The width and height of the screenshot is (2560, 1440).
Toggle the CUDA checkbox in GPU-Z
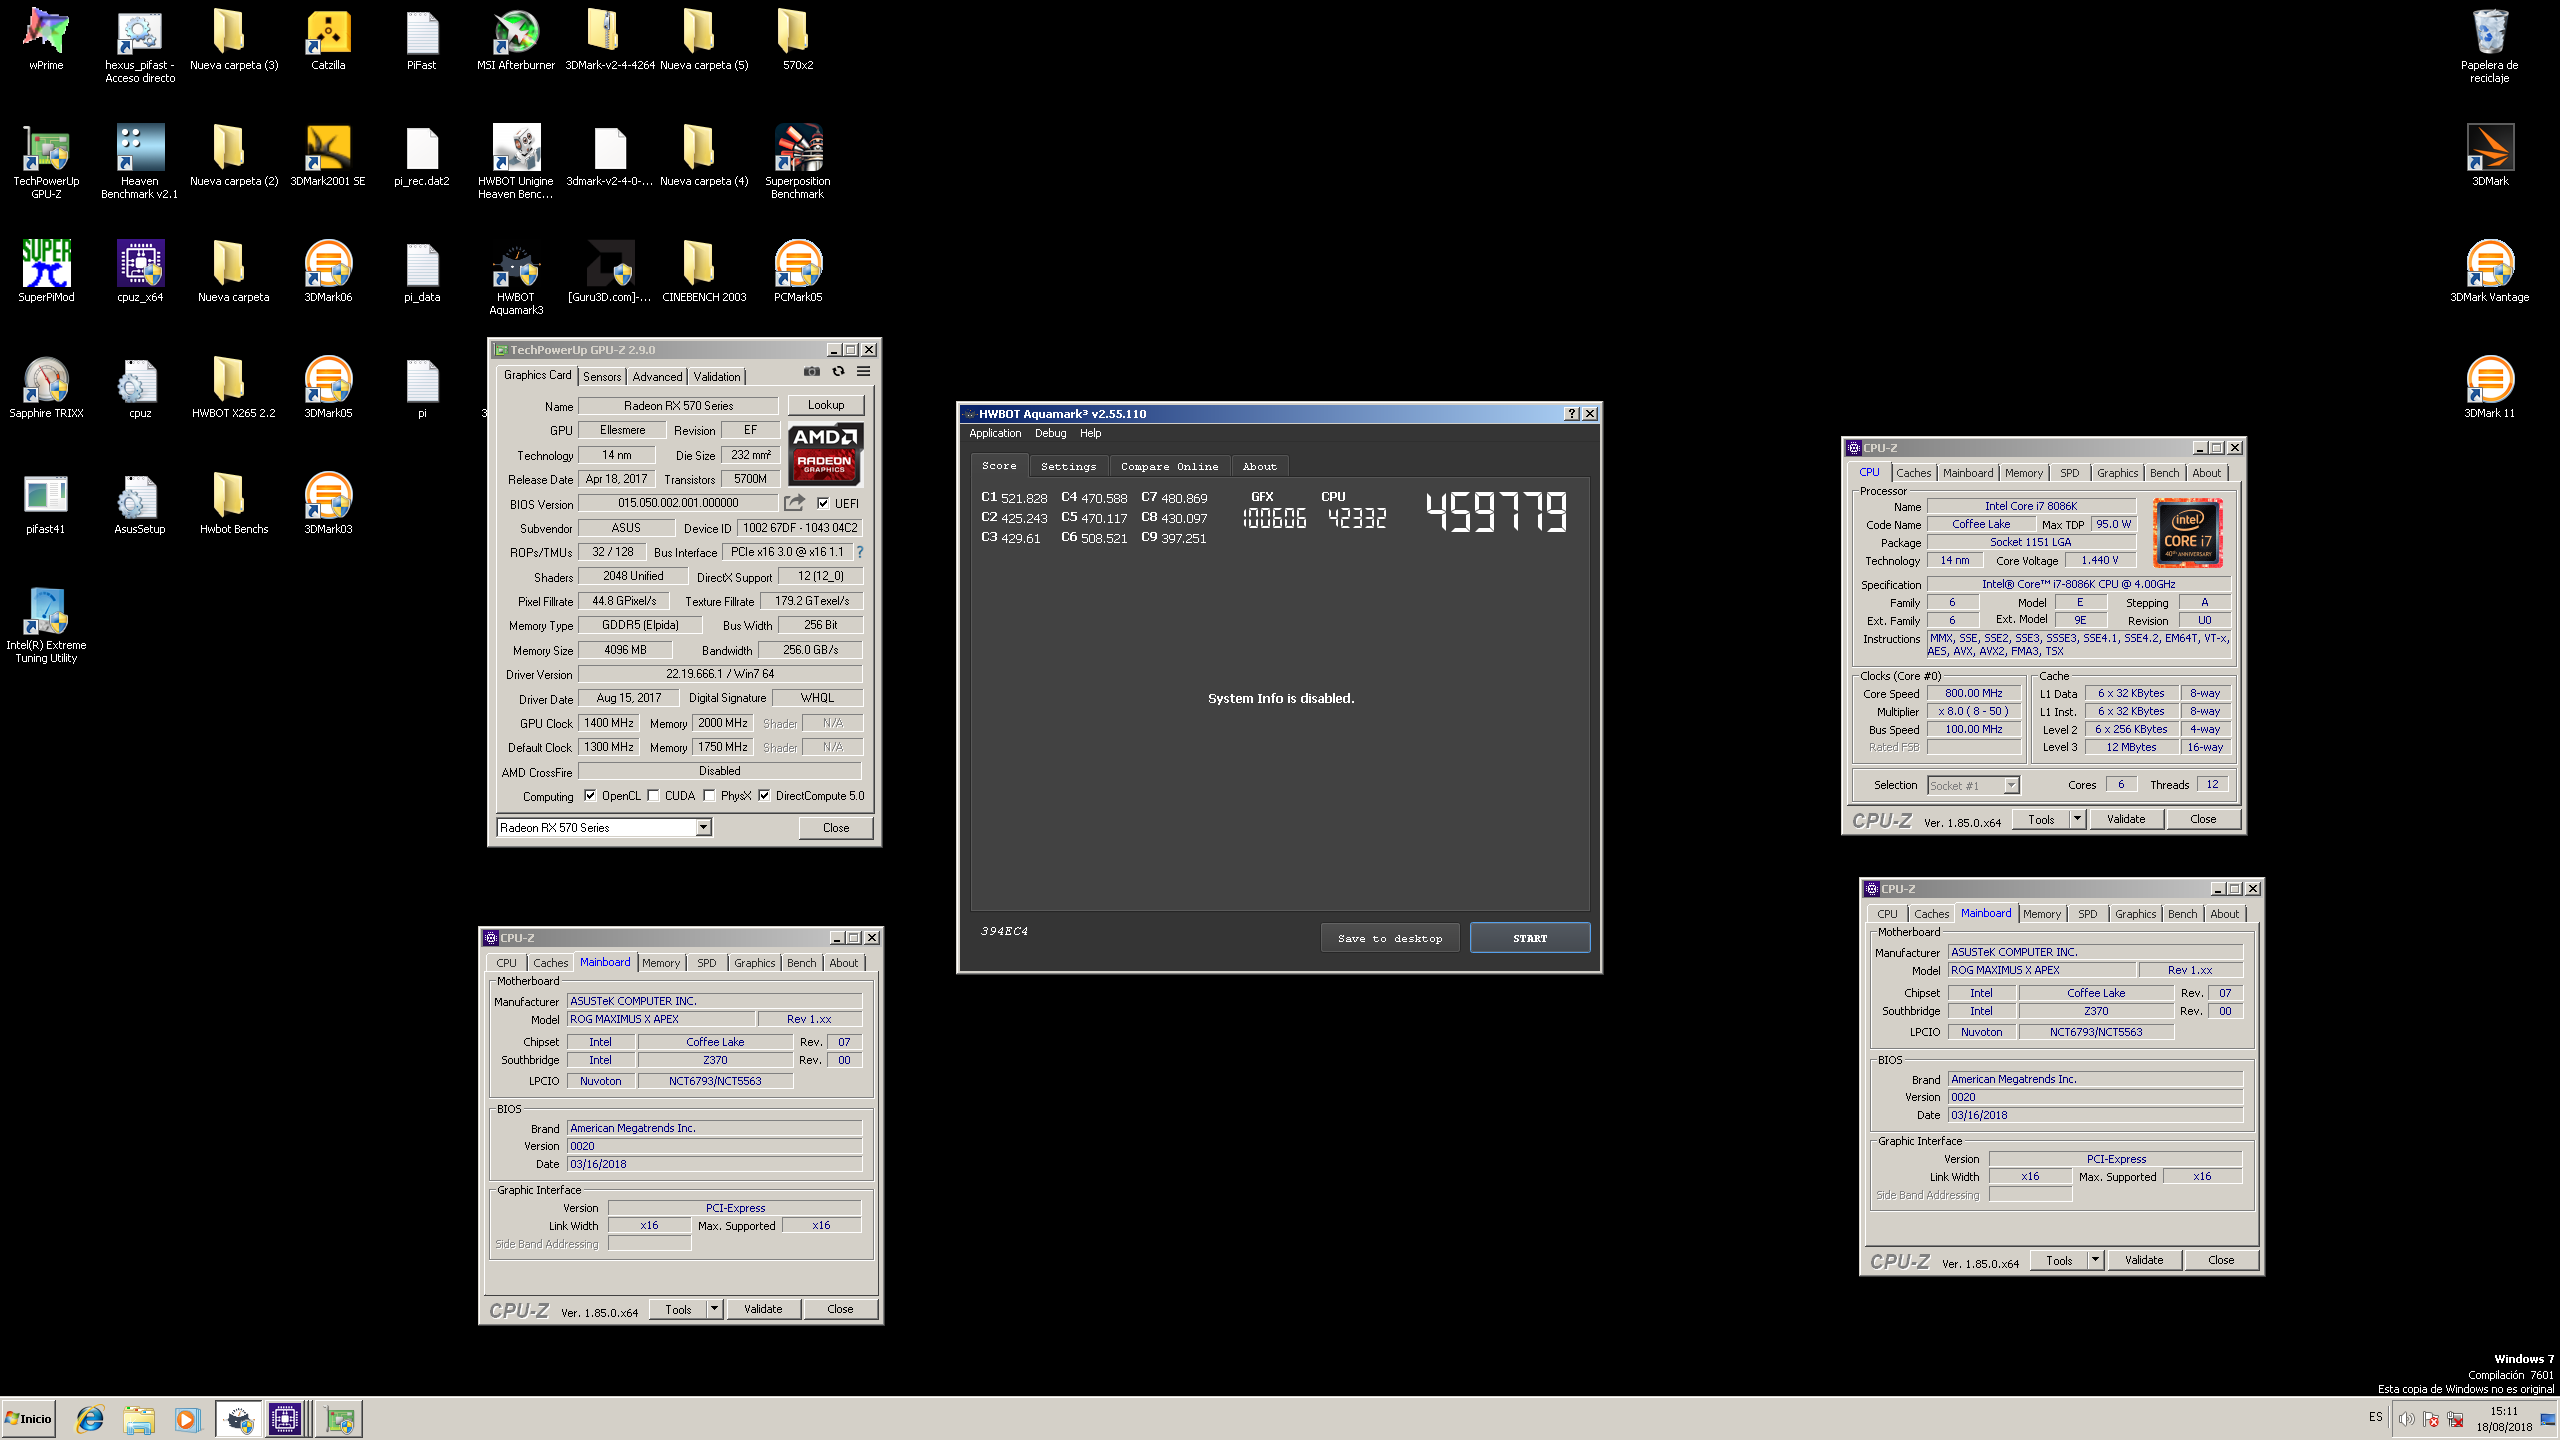coord(653,796)
